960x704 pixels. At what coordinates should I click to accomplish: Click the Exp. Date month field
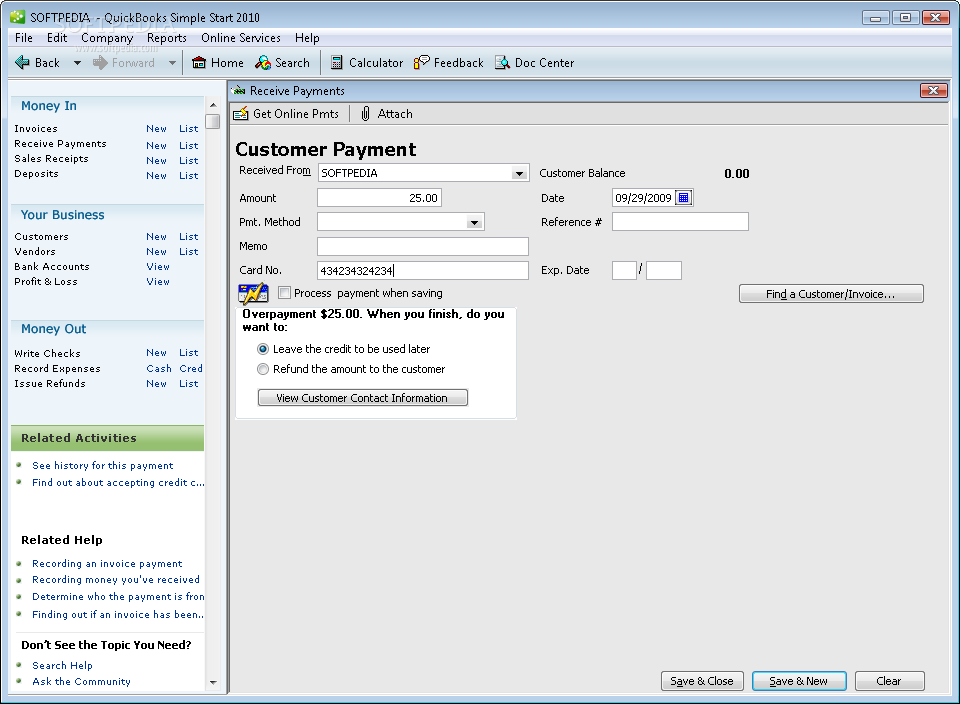point(624,271)
